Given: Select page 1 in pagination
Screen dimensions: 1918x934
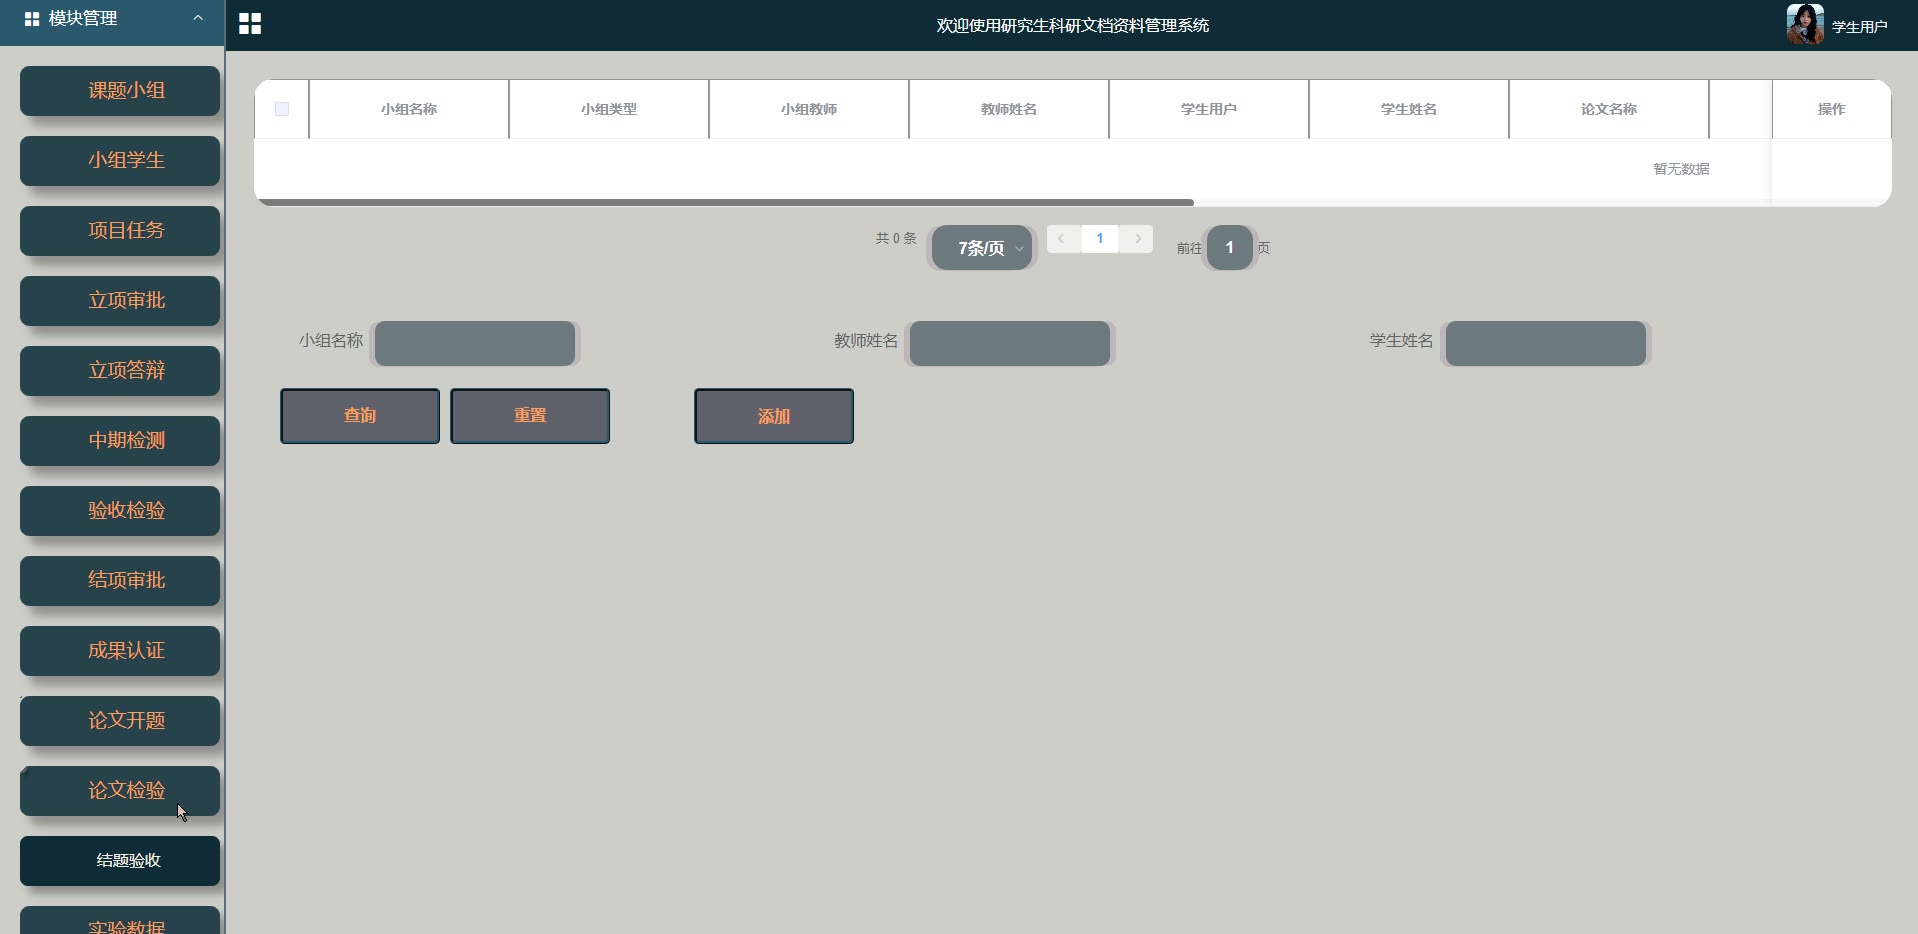Looking at the screenshot, I should (1100, 239).
